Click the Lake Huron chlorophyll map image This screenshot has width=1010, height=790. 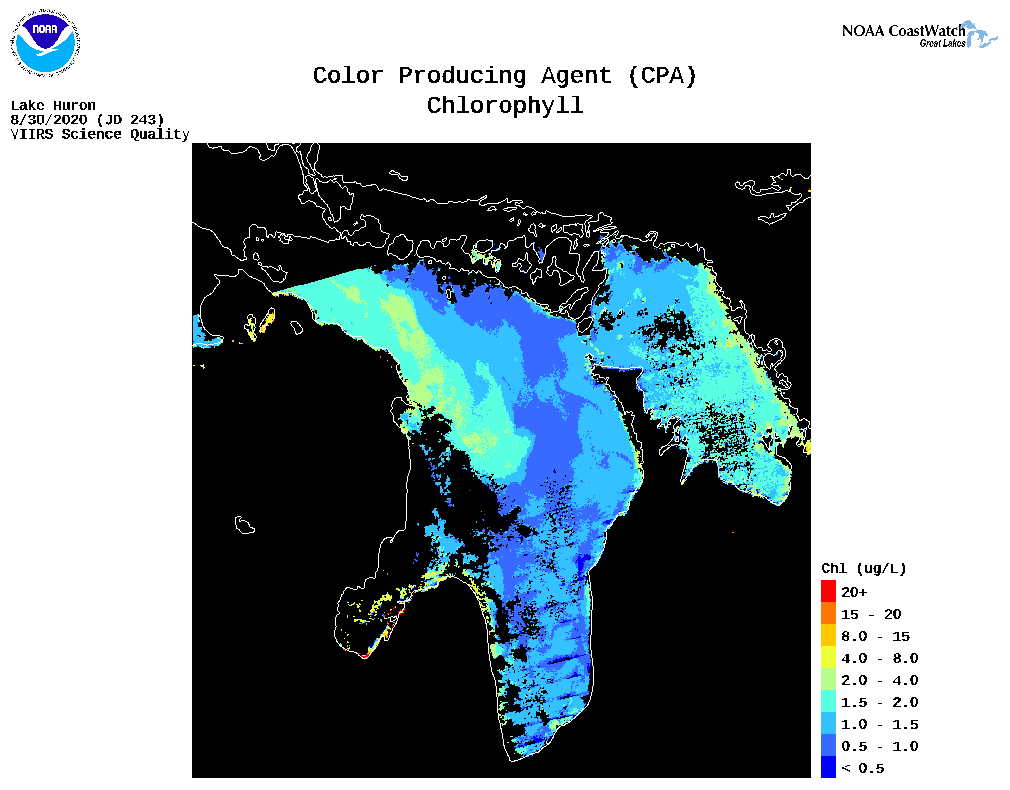click(501, 460)
